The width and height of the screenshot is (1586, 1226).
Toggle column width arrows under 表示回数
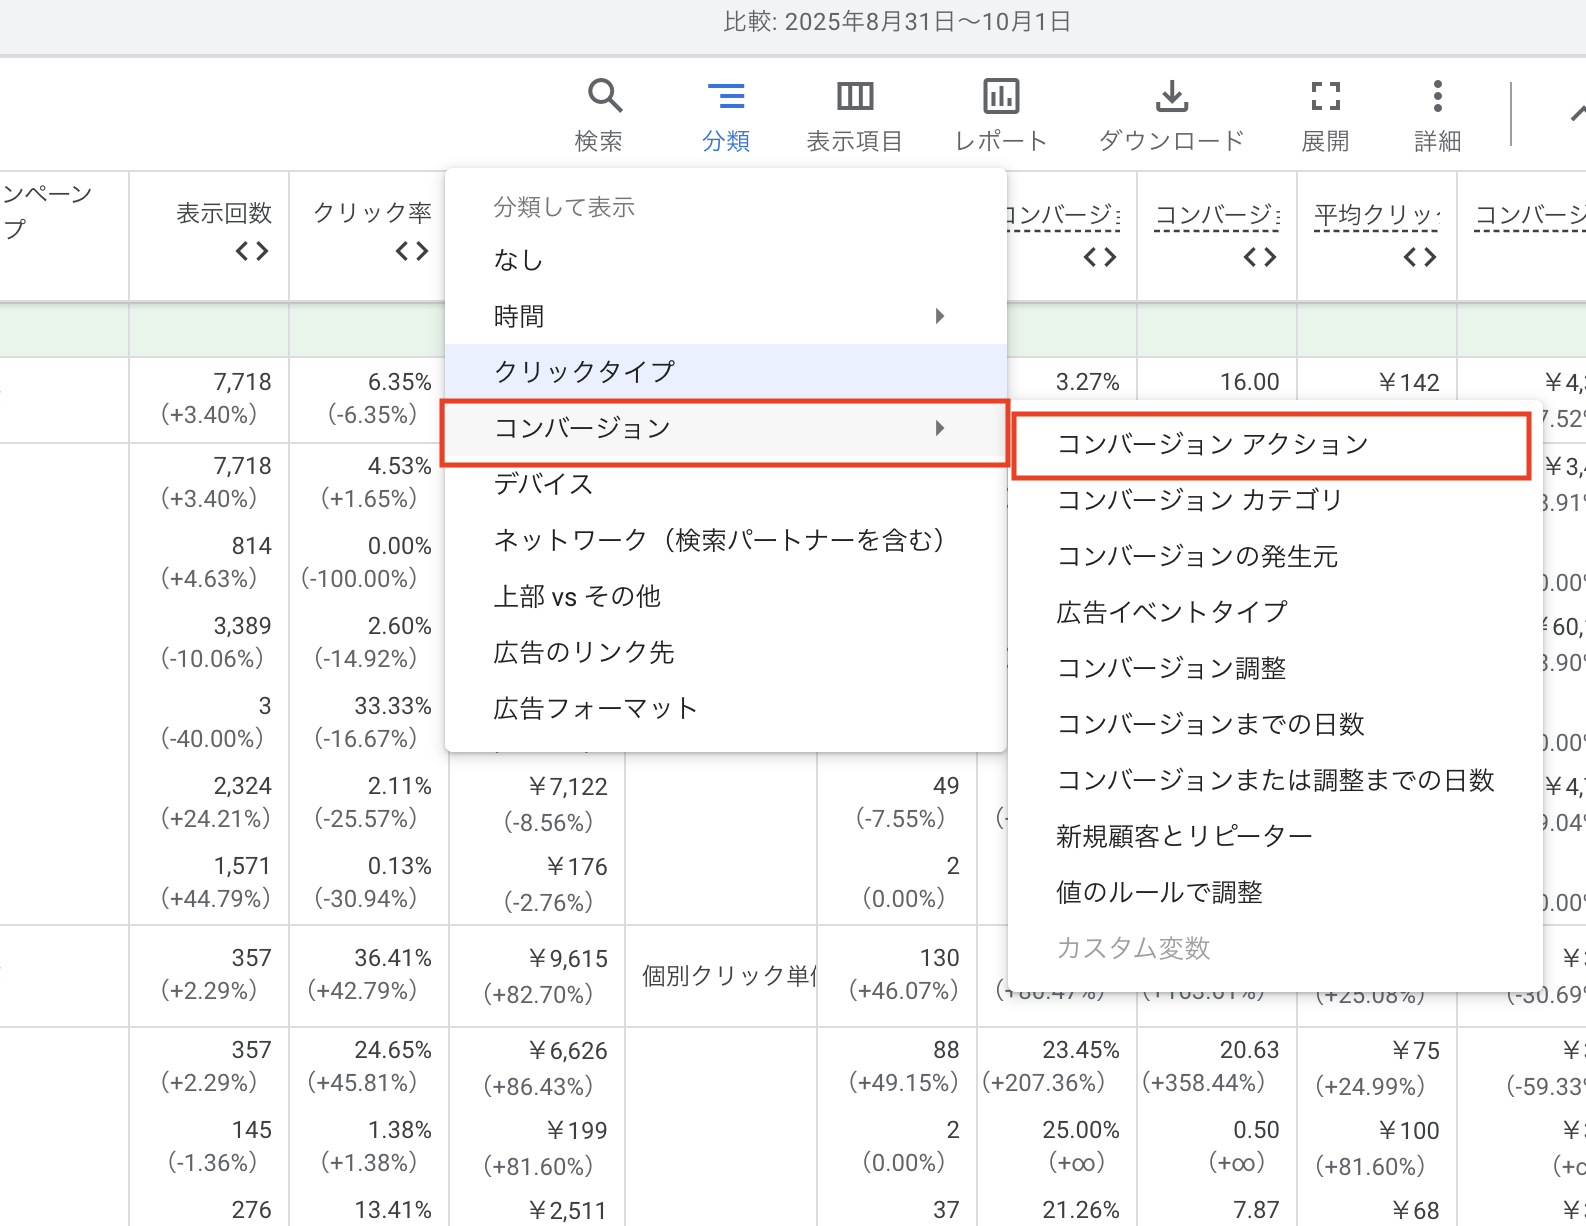252,251
